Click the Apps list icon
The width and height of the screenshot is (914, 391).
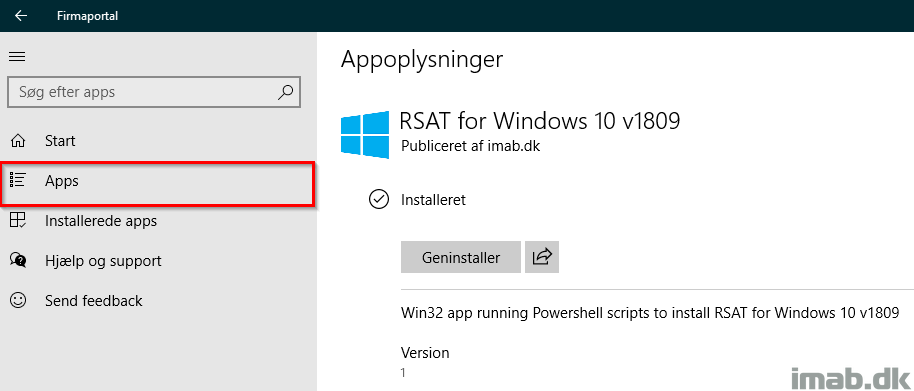pyautogui.click(x=18, y=181)
